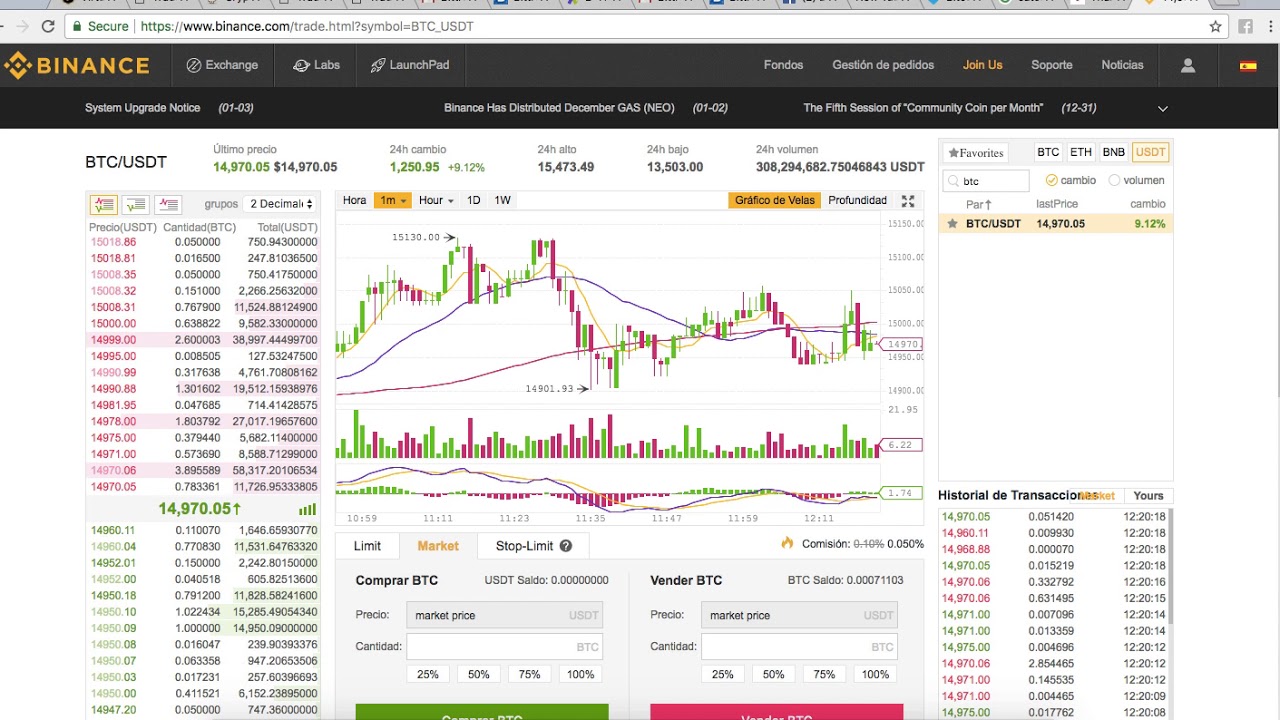Image resolution: width=1280 pixels, height=720 pixels.
Task: Expand chart to fullscreen icon
Action: [908, 201]
